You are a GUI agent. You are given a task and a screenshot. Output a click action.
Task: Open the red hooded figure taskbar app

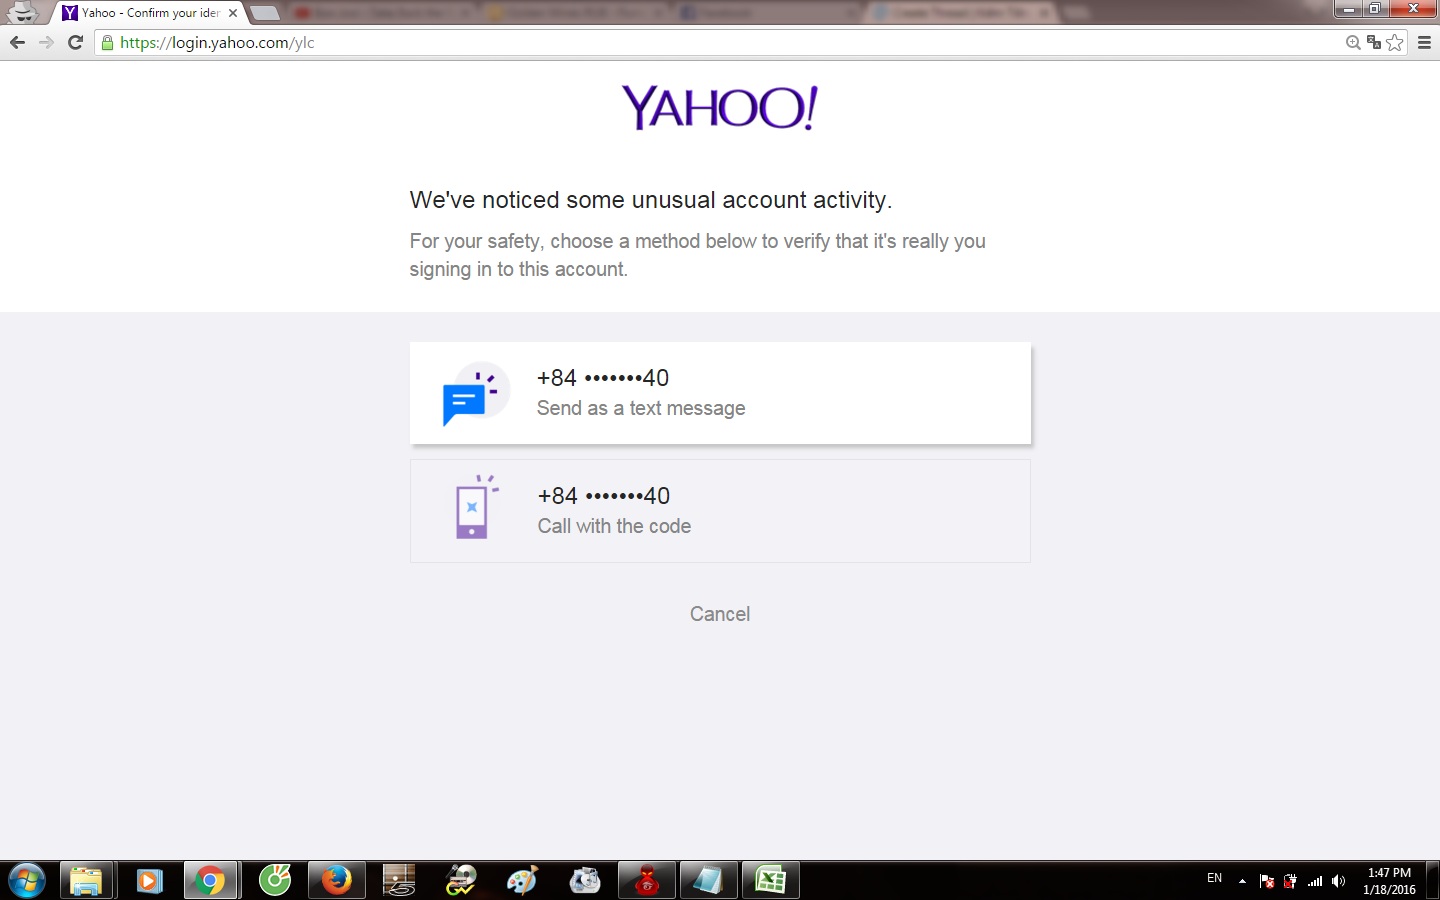point(646,881)
